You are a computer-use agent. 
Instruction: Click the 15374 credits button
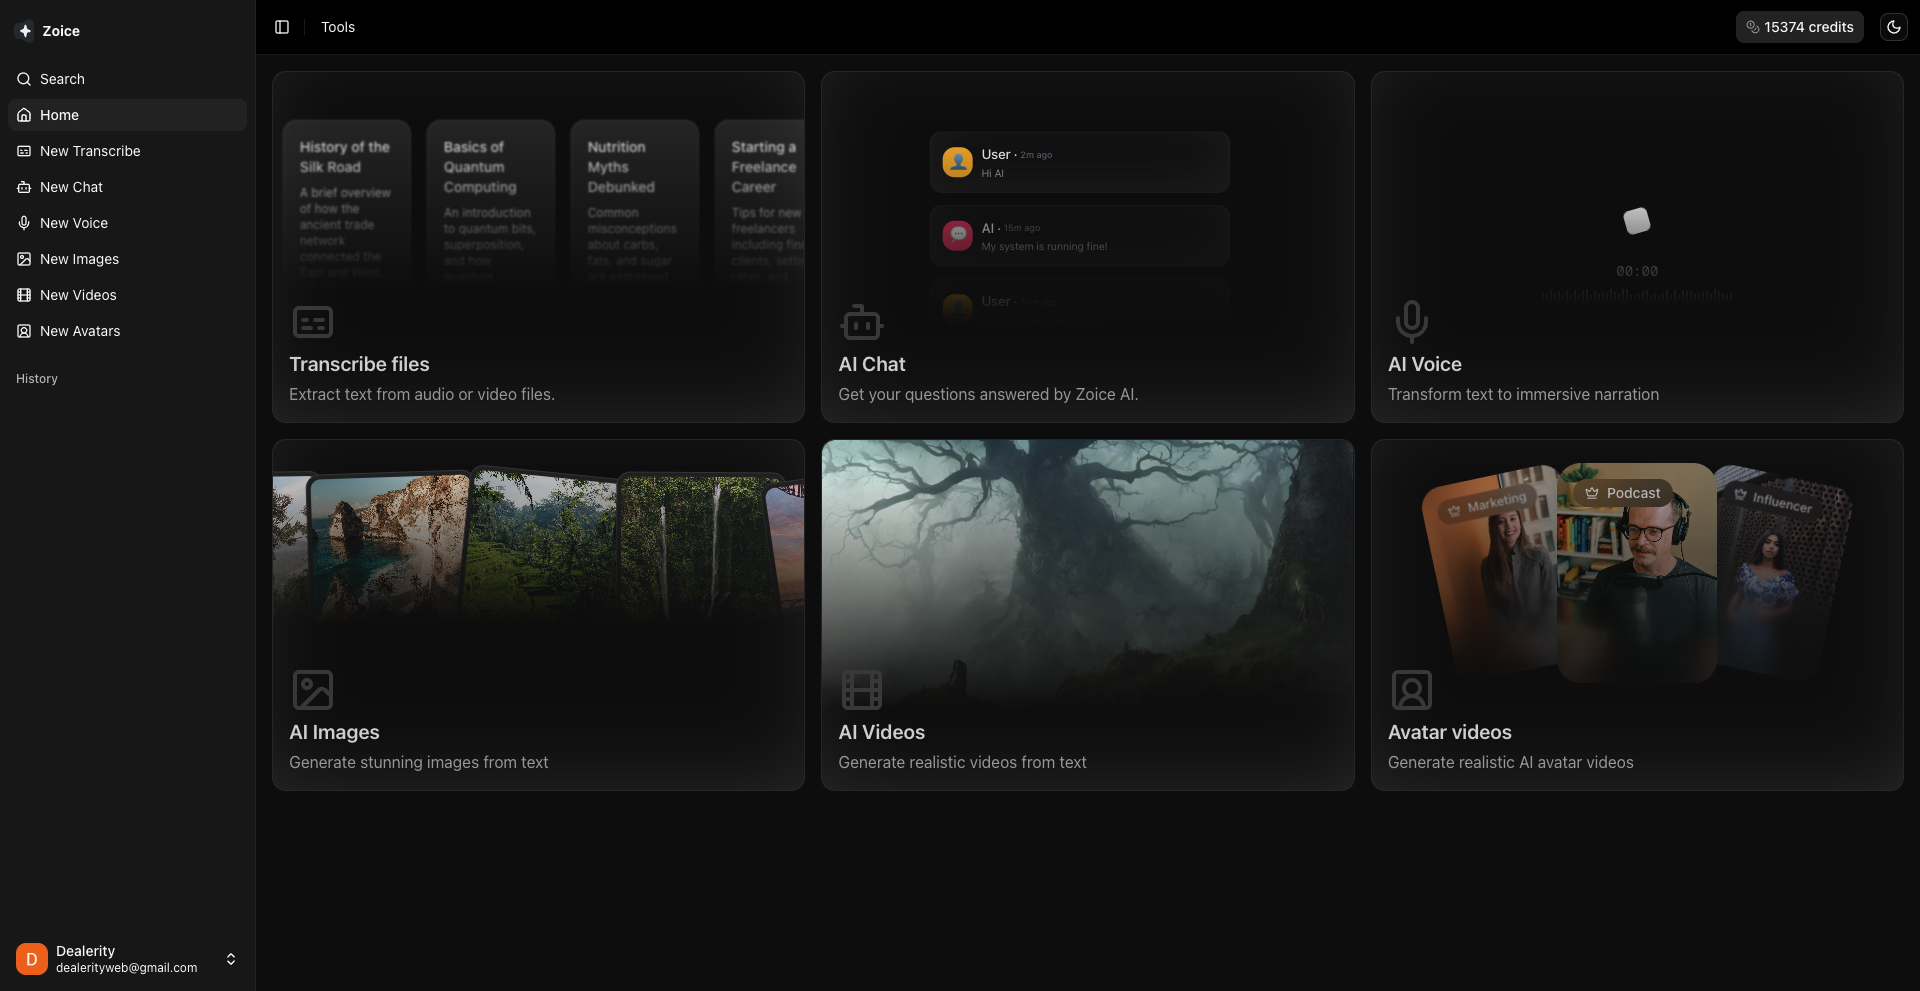click(1799, 27)
